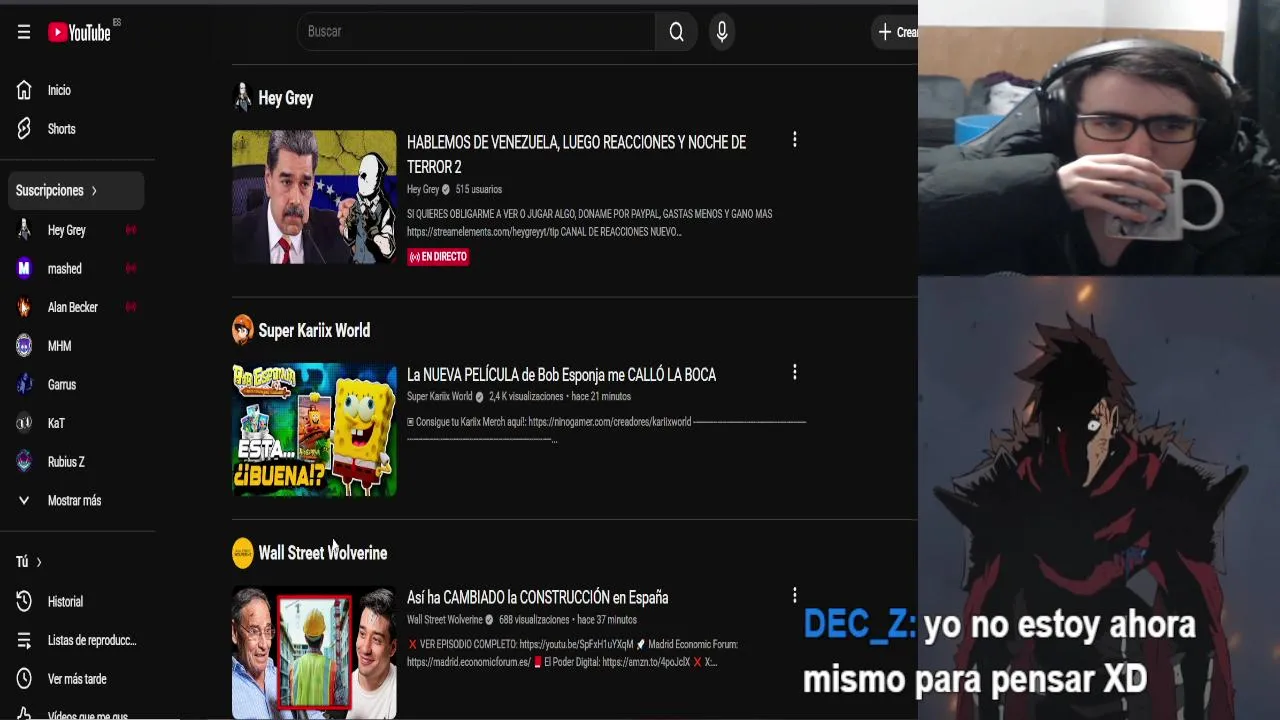
Task: Open Hey Grey channel header
Action: point(286,98)
